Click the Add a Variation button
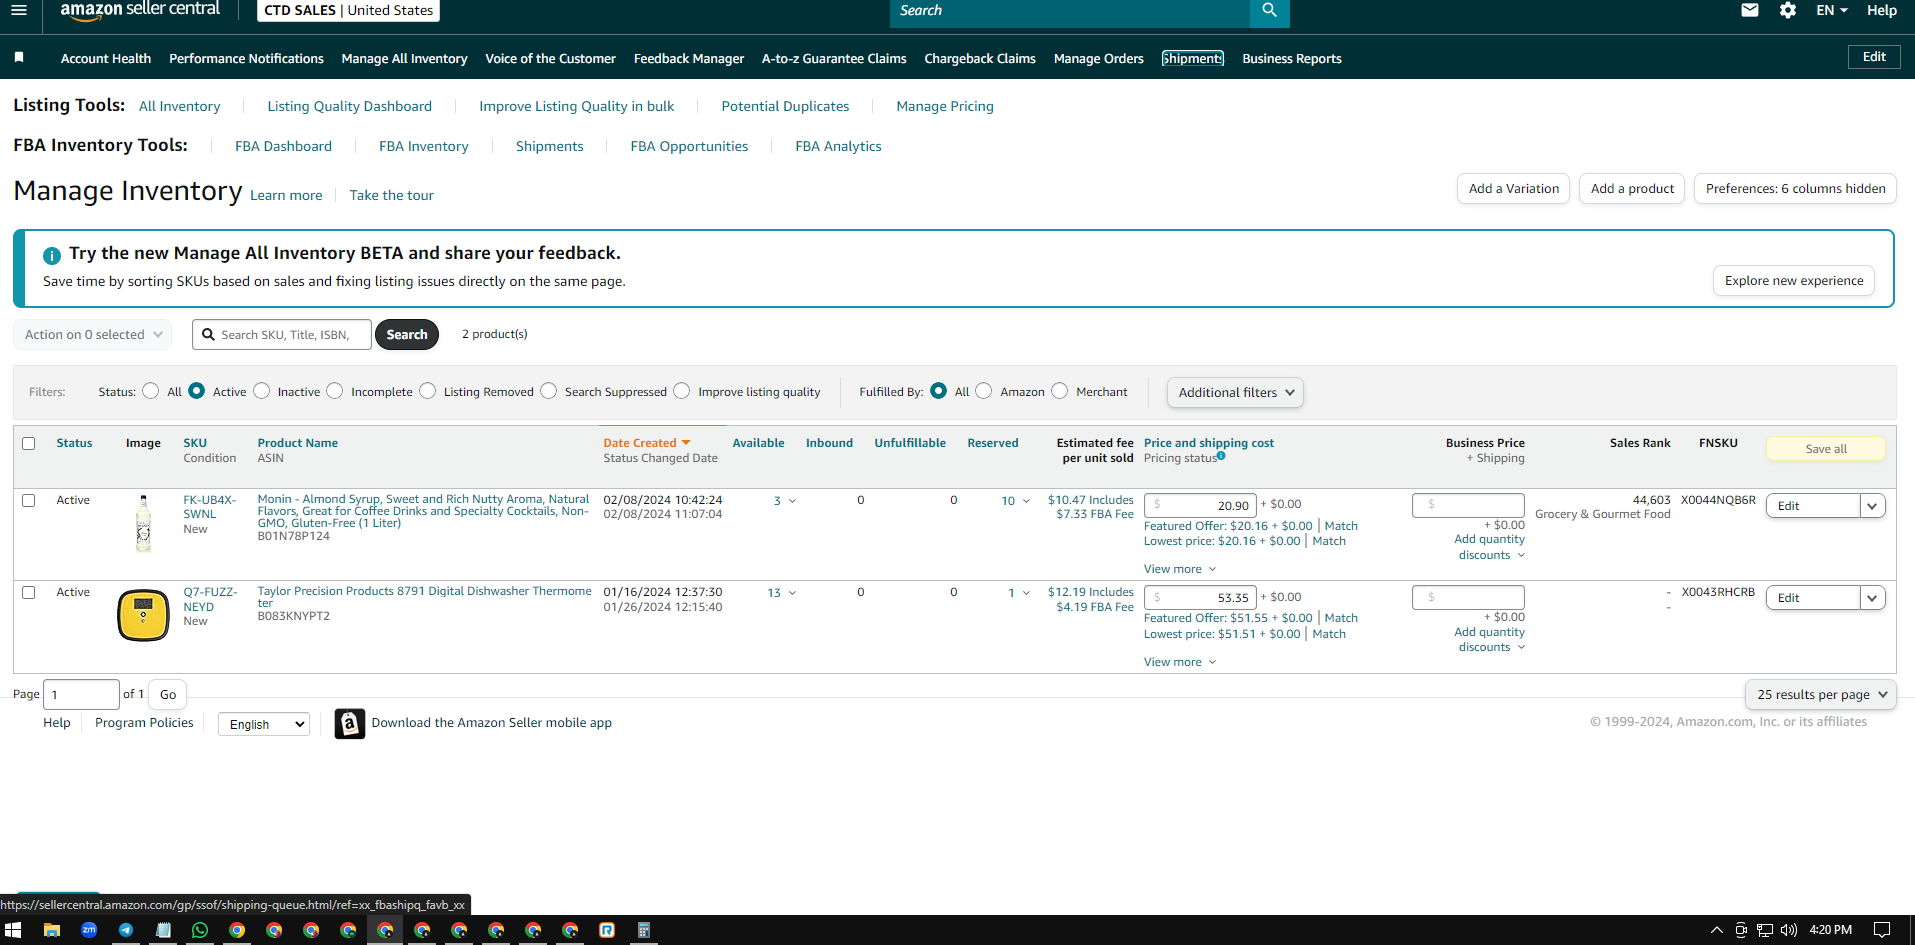 tap(1513, 189)
